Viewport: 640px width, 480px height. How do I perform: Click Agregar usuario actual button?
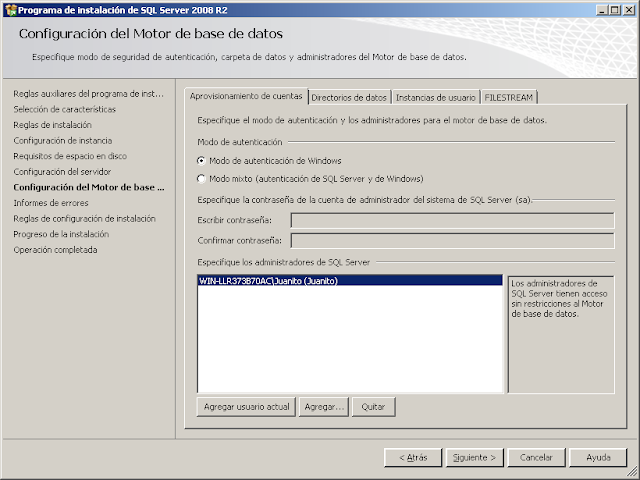[x=246, y=407]
